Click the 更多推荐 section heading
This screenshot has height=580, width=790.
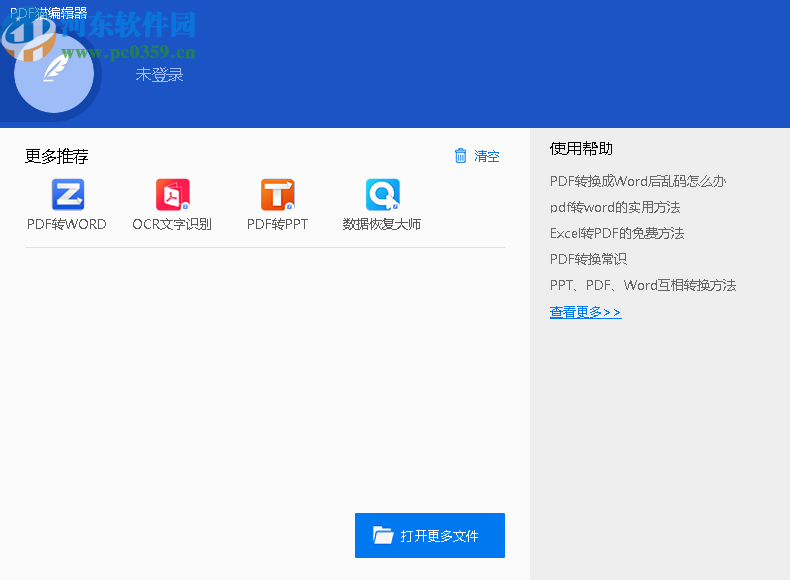(56, 156)
